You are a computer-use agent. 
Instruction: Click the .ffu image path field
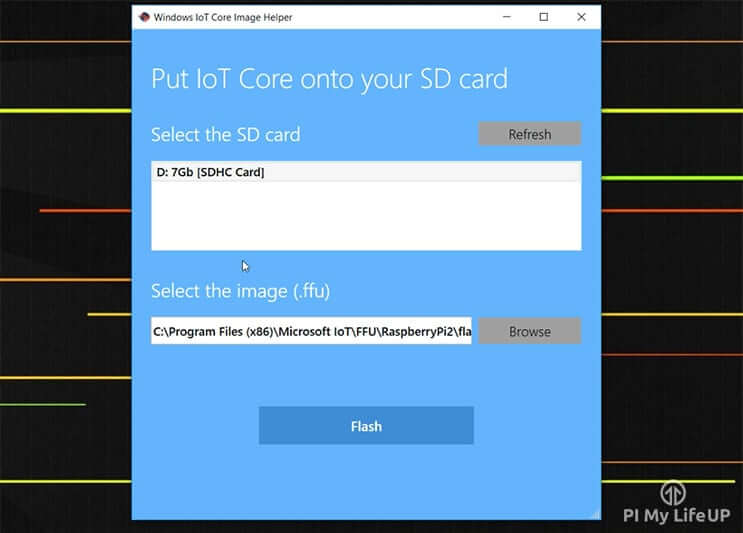coord(311,331)
